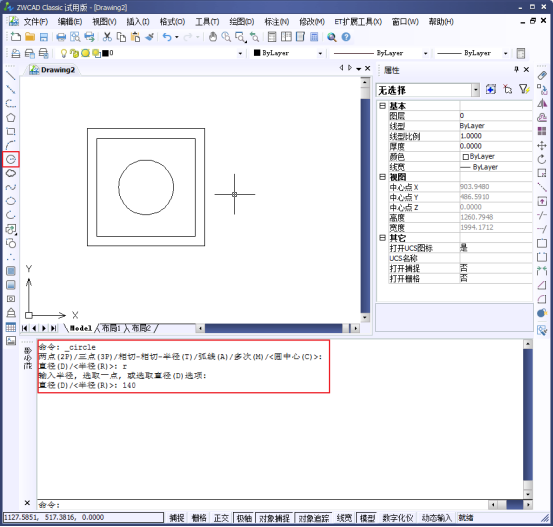The width and height of the screenshot is (553, 527).
Task: Toggle 模型 model space button in status bar
Action: pos(367,518)
